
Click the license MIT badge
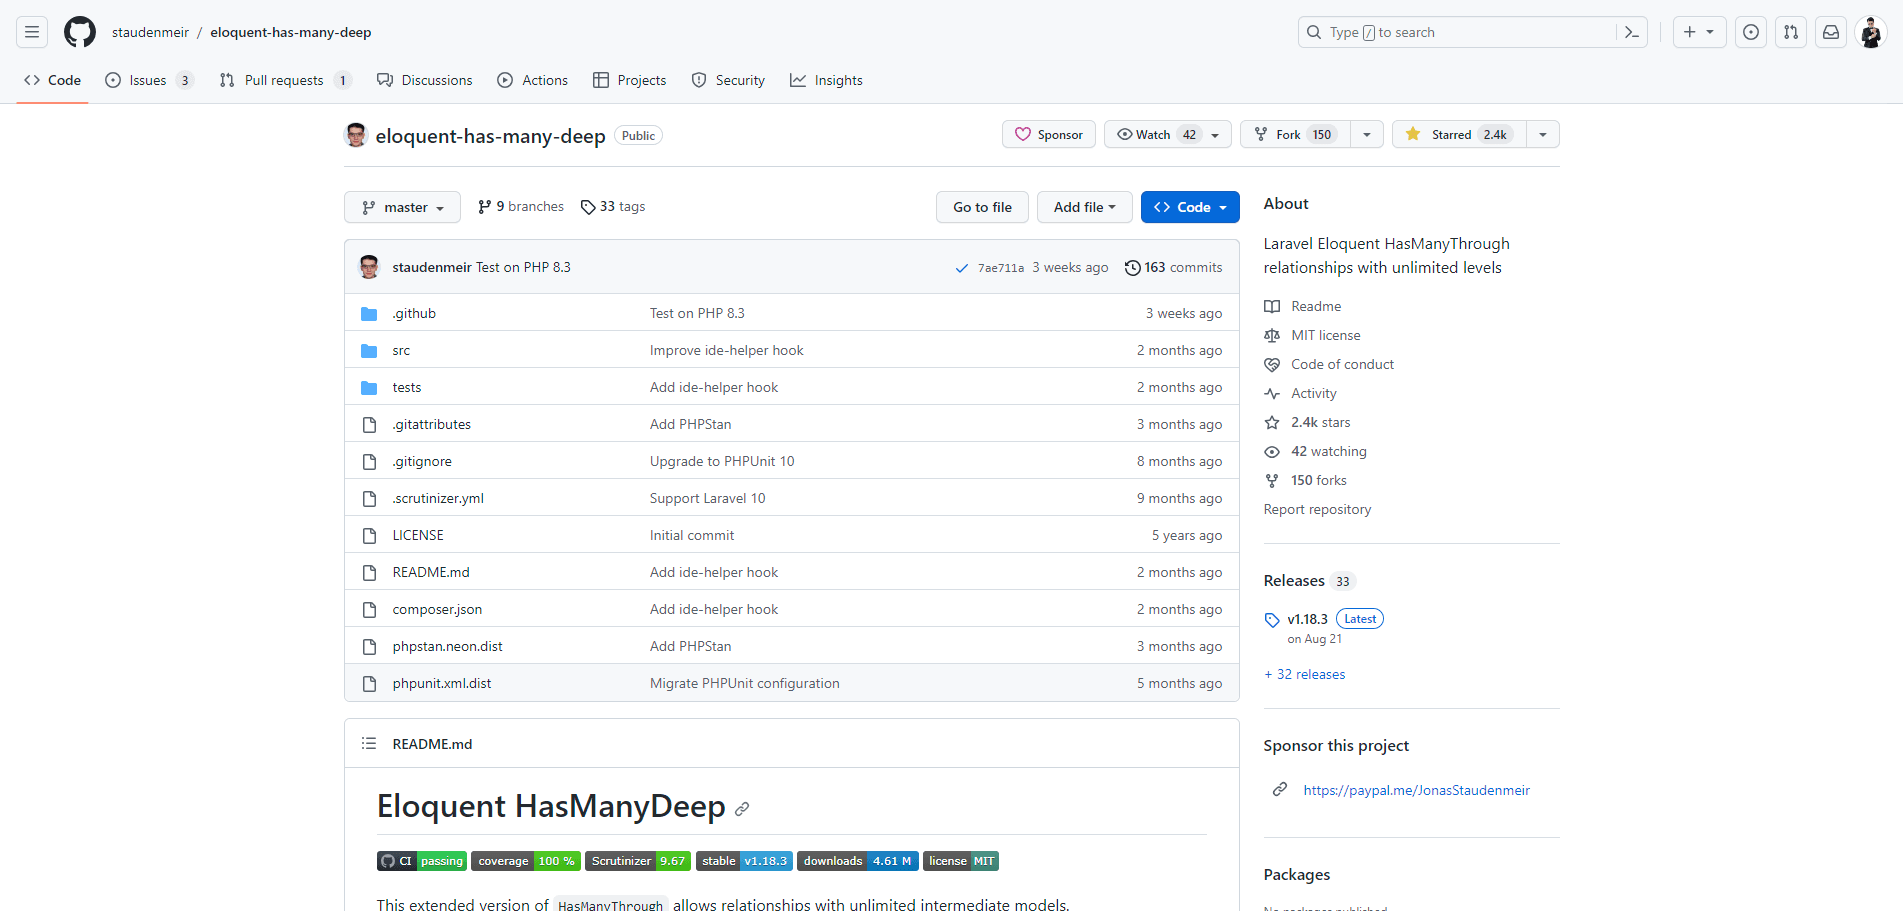(x=961, y=861)
